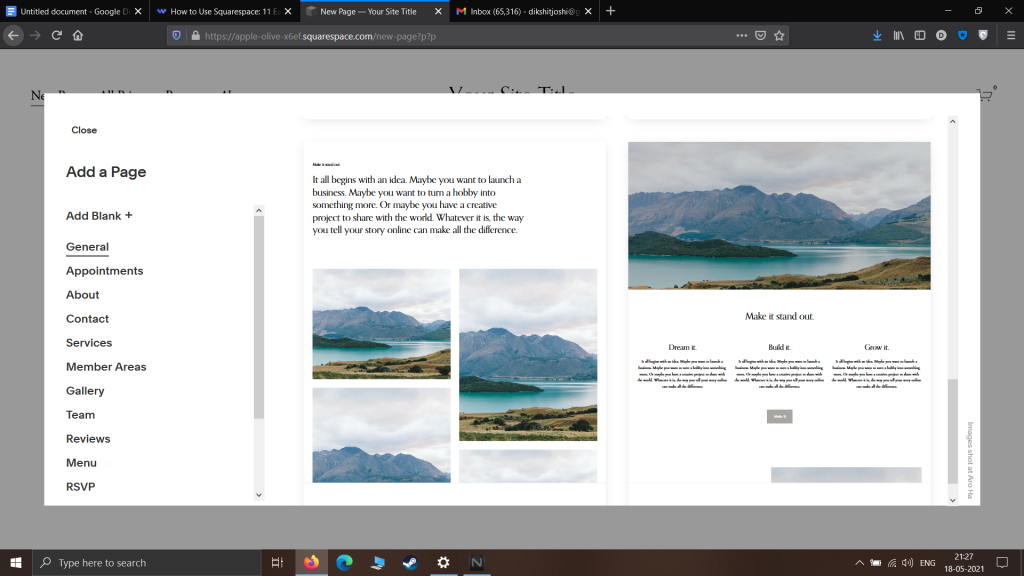Open a new browser tab
This screenshot has width=1024, height=576.
611,11
